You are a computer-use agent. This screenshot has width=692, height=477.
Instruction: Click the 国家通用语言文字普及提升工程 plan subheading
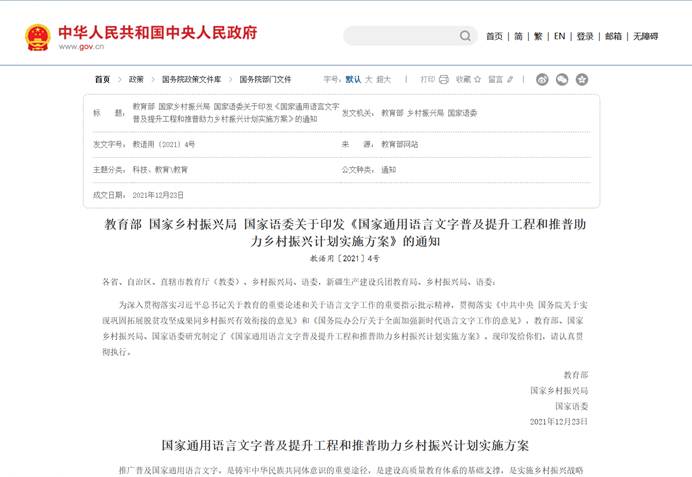[x=345, y=446]
